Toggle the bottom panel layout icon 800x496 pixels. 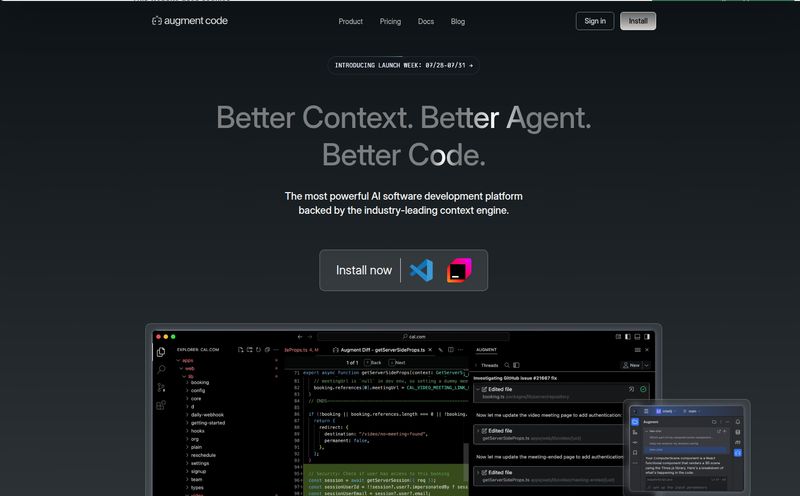pyautogui.click(x=637, y=337)
